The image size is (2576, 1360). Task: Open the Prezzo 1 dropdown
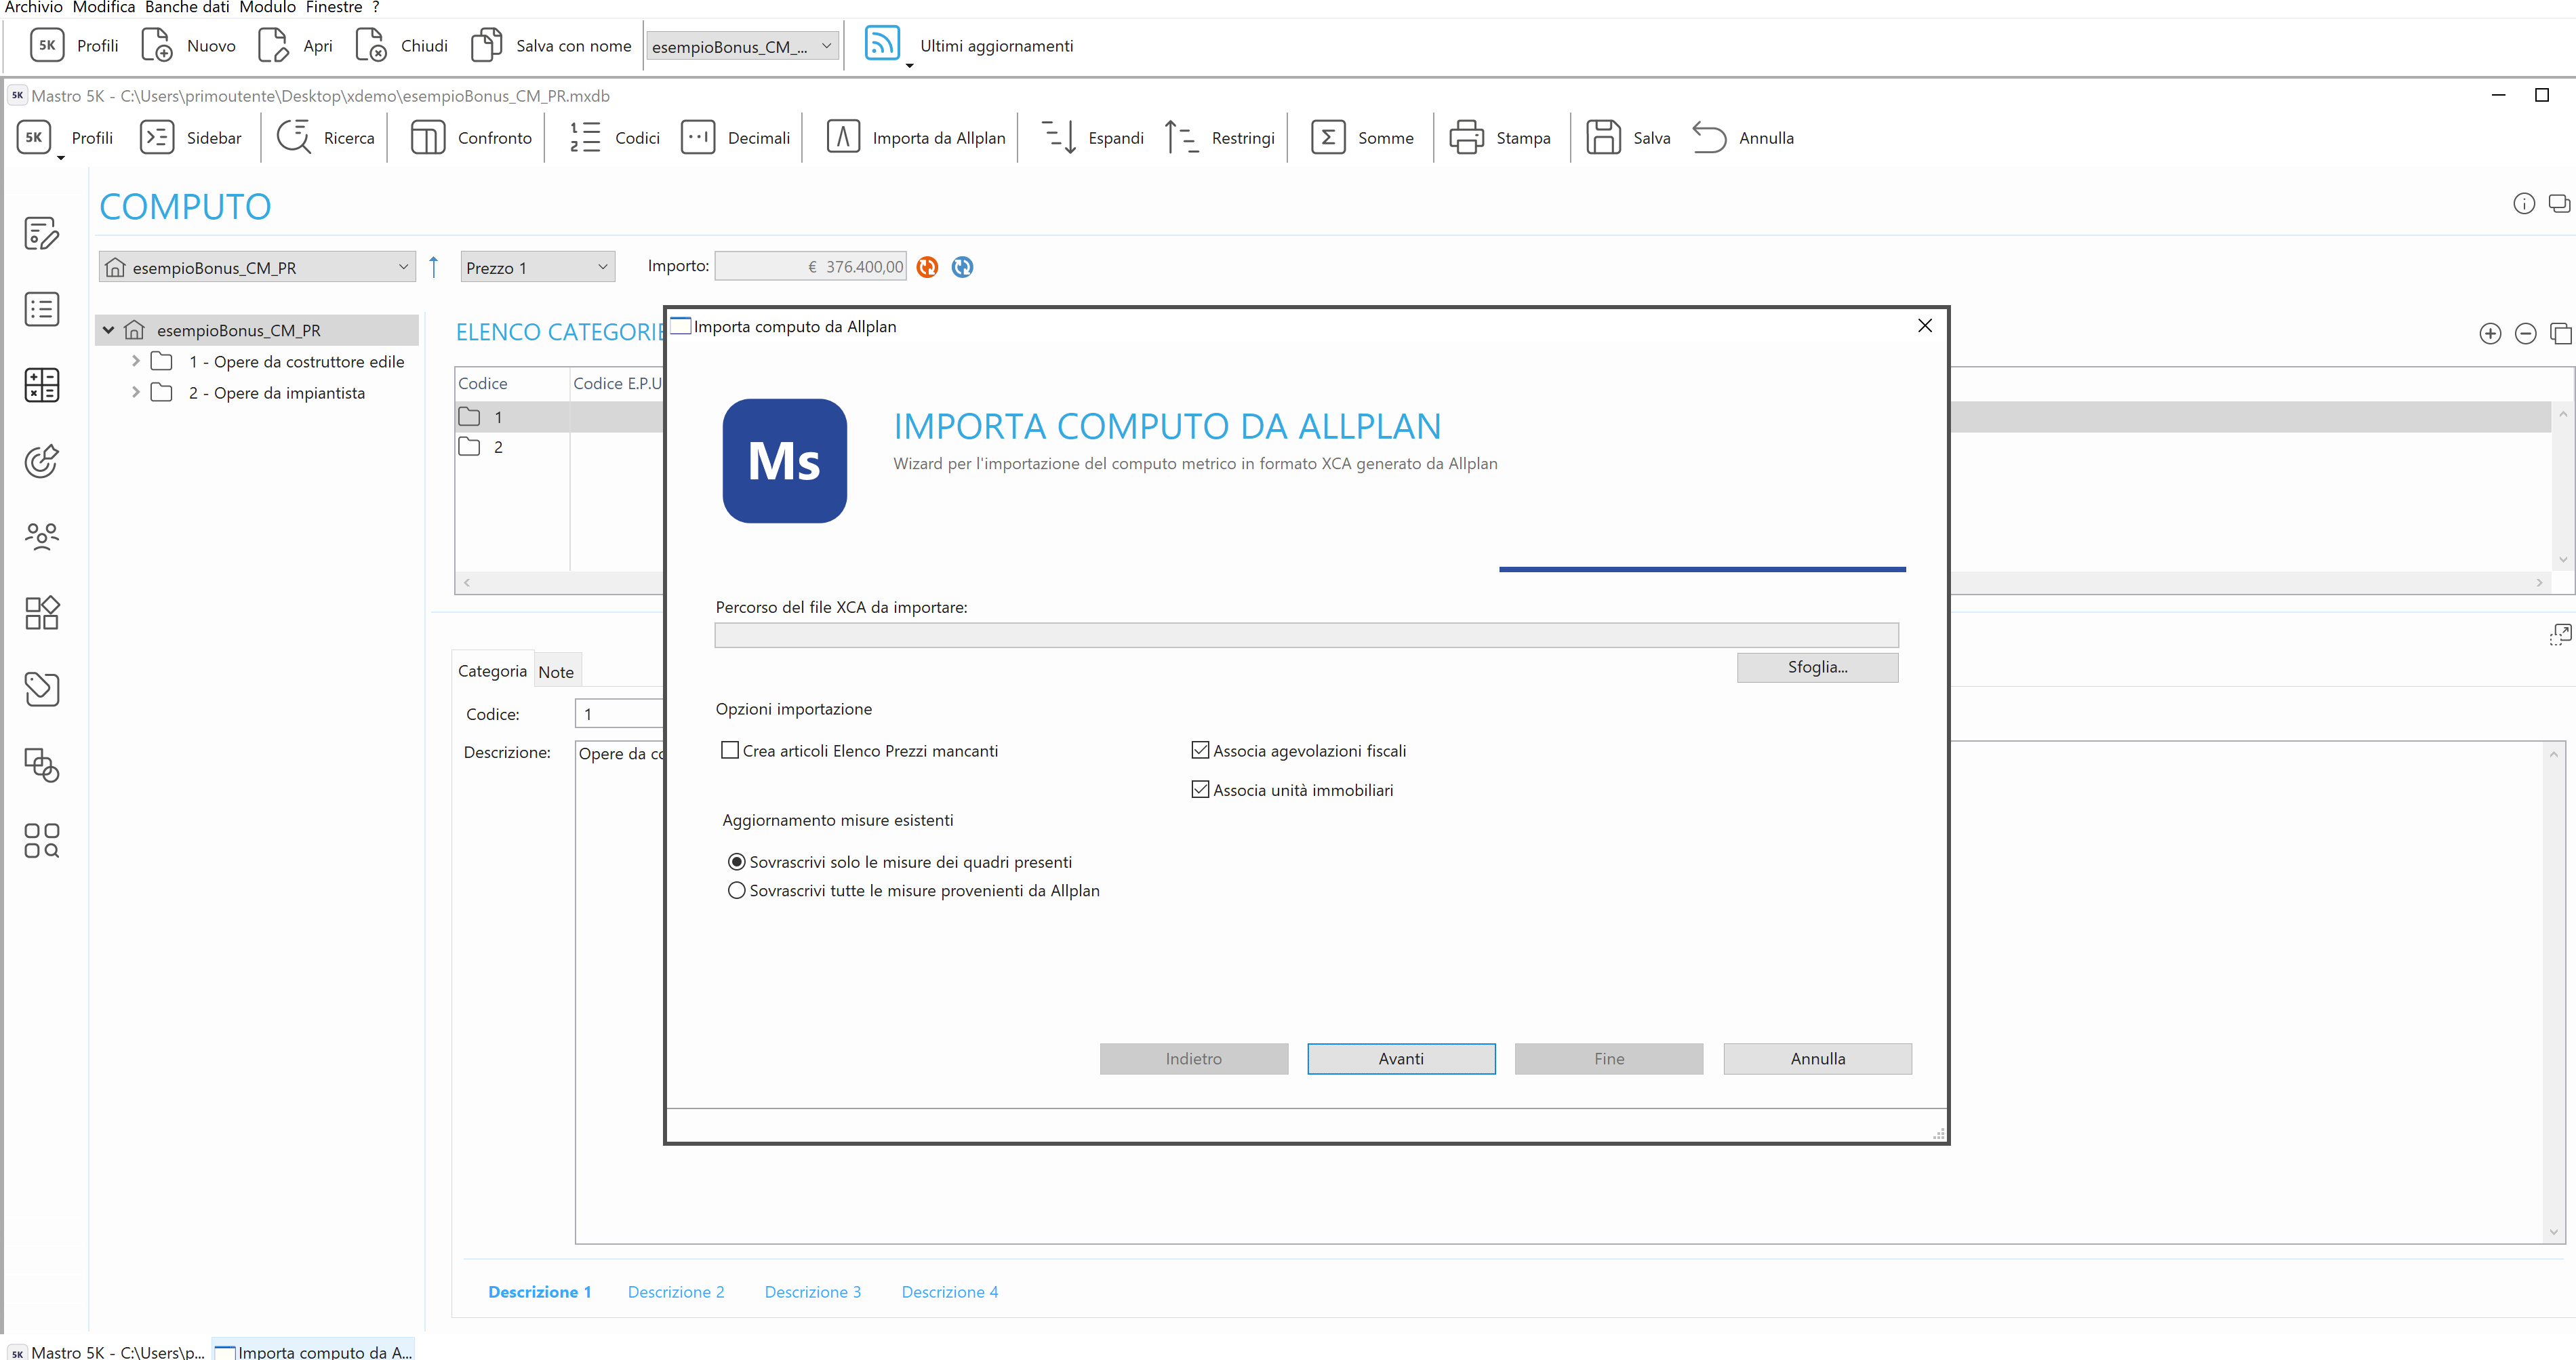[537, 267]
